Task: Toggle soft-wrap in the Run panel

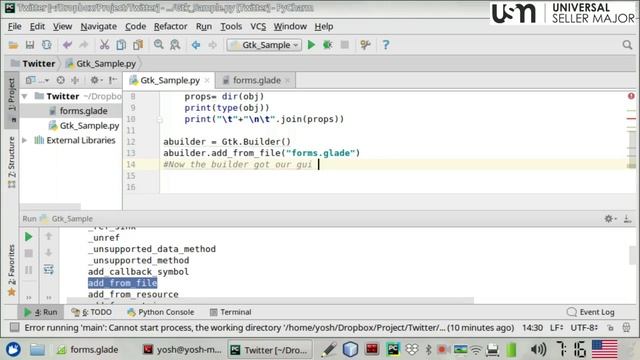Action: click(x=49, y=269)
